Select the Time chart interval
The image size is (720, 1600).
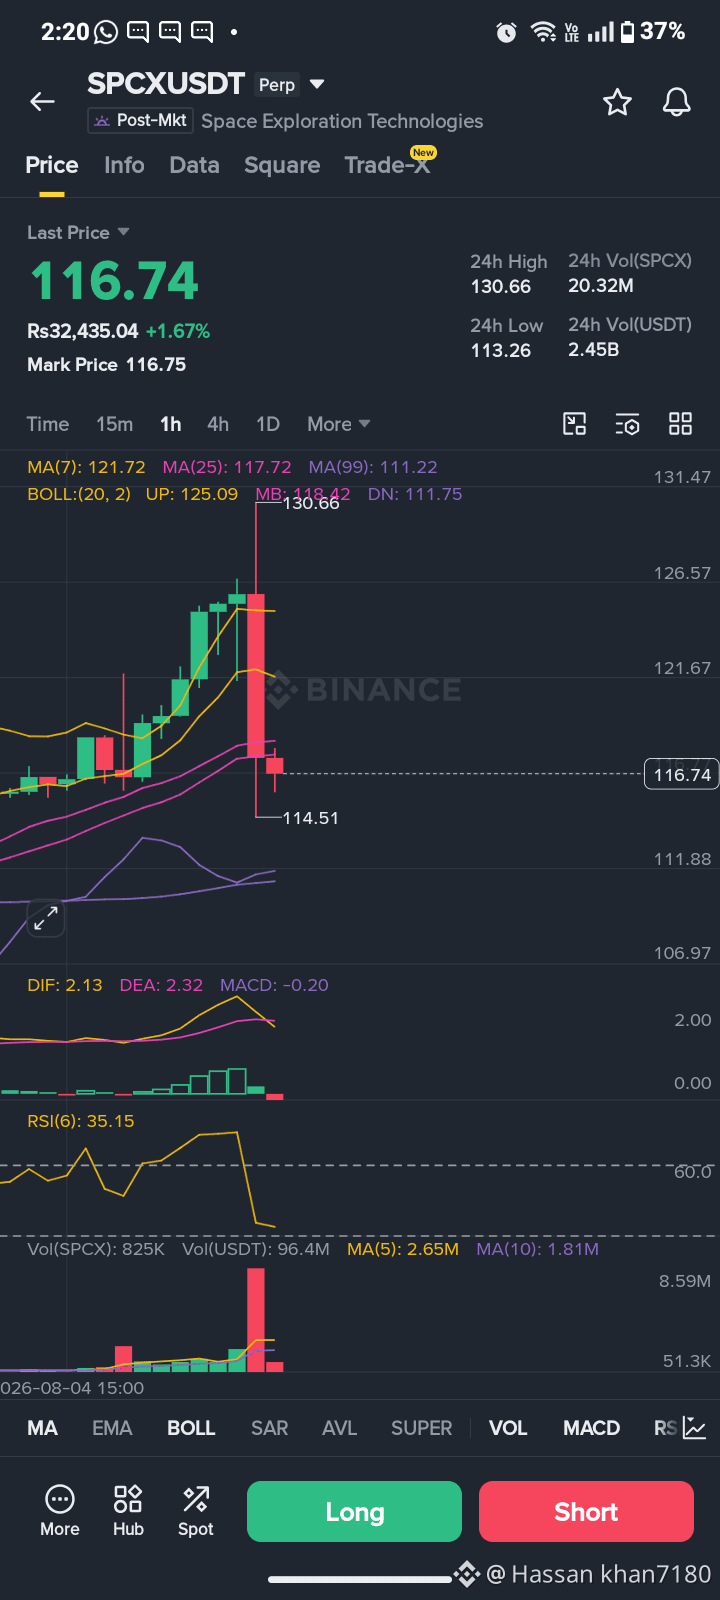(47, 424)
